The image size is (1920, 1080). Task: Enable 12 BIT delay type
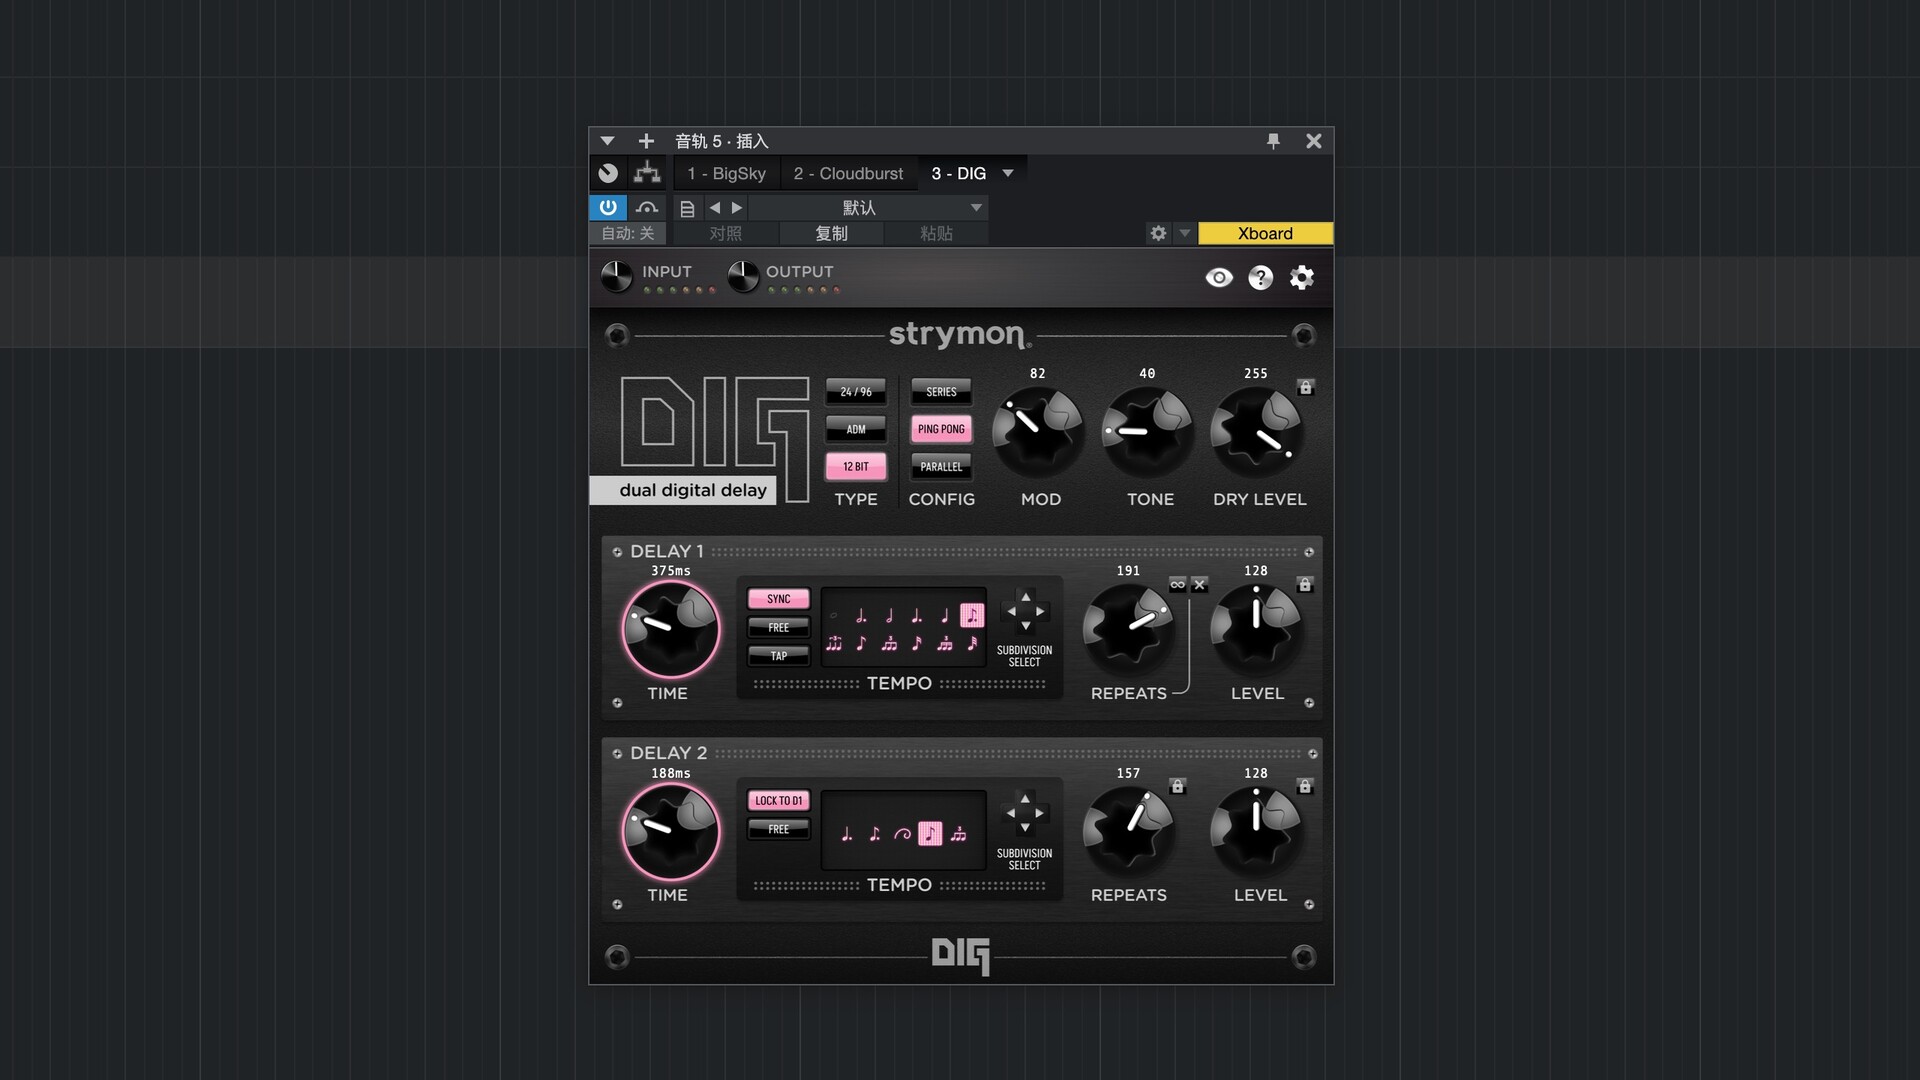[x=856, y=467]
